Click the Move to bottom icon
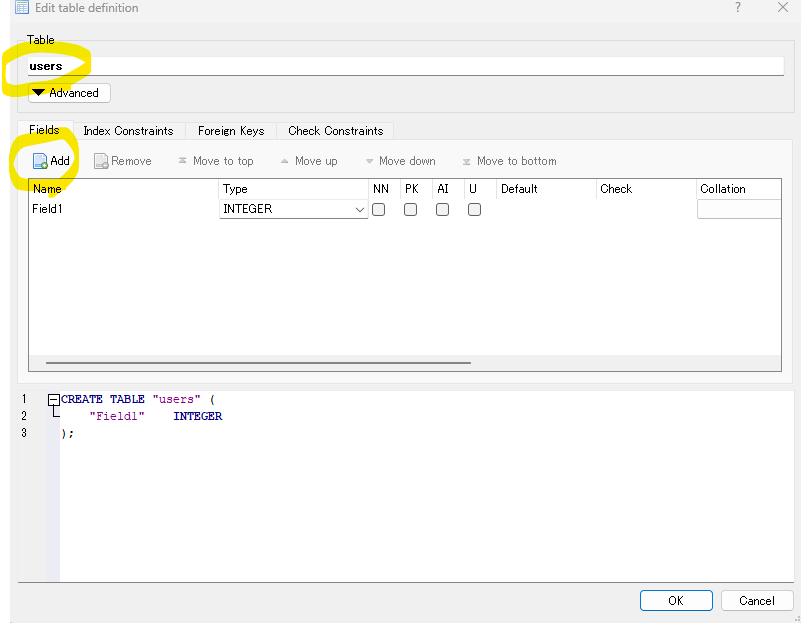 pyautogui.click(x=467, y=161)
